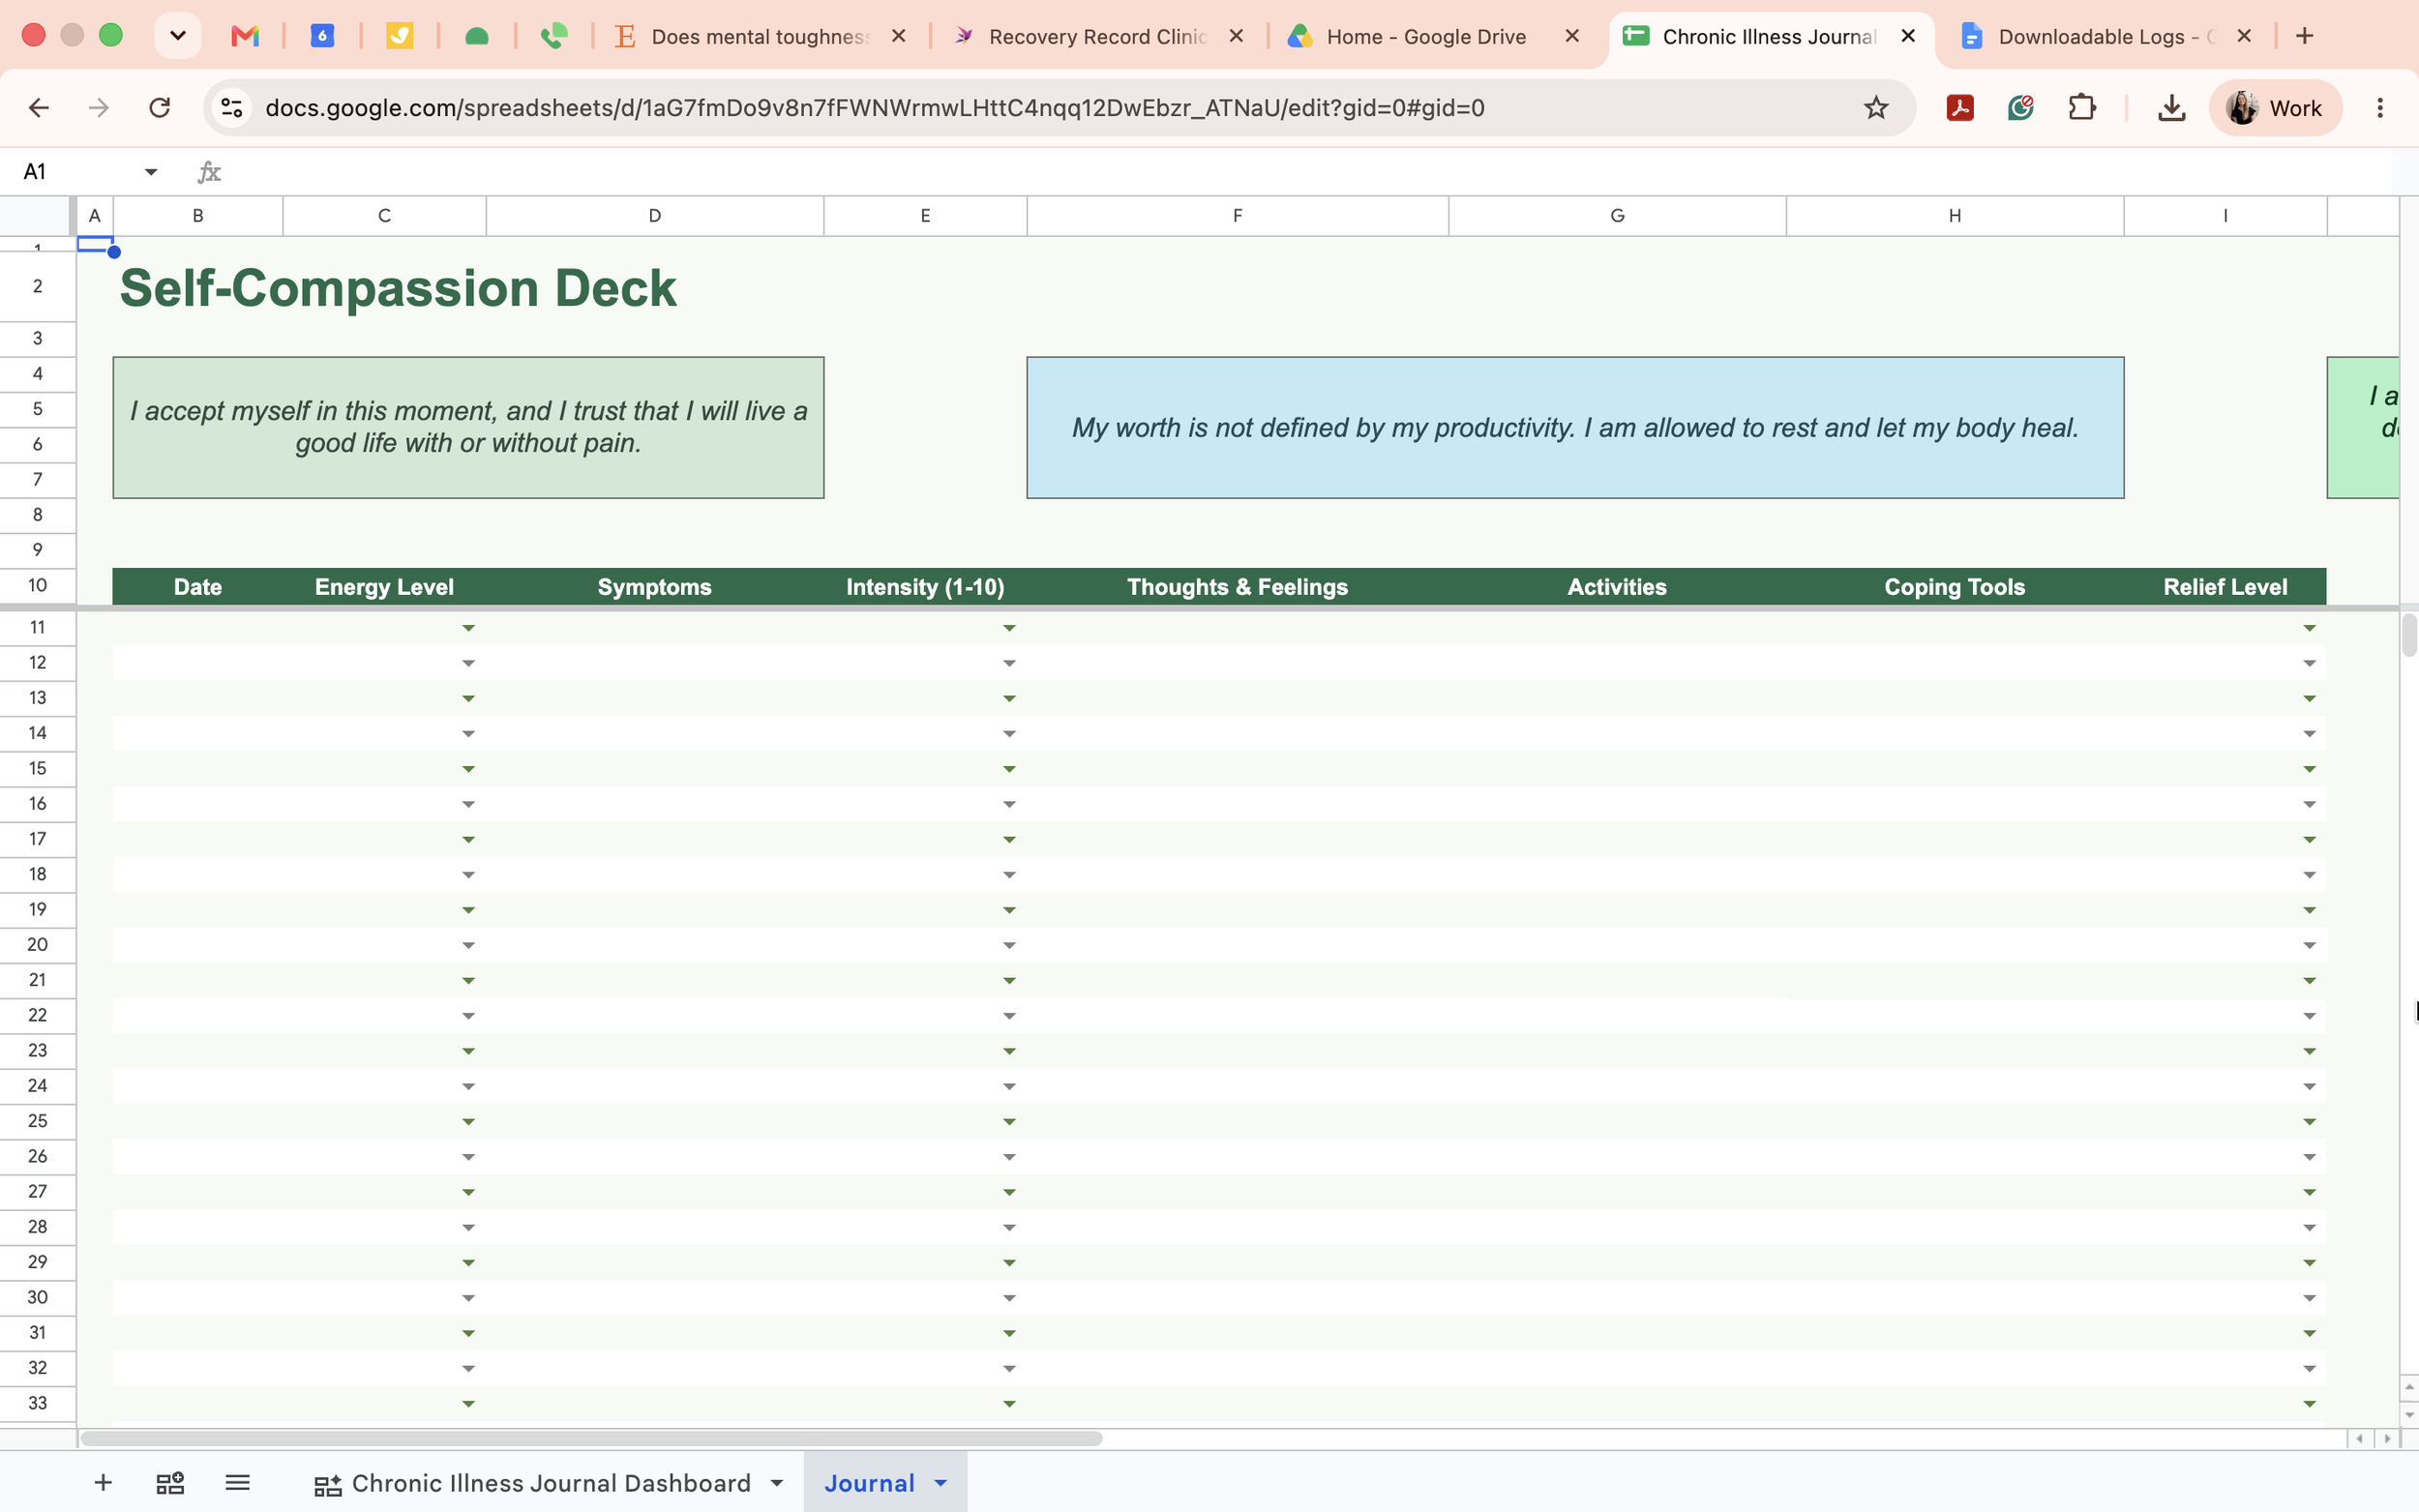Image resolution: width=2419 pixels, height=1512 pixels.
Task: Open the pinned Google Calendar tab
Action: 322,36
